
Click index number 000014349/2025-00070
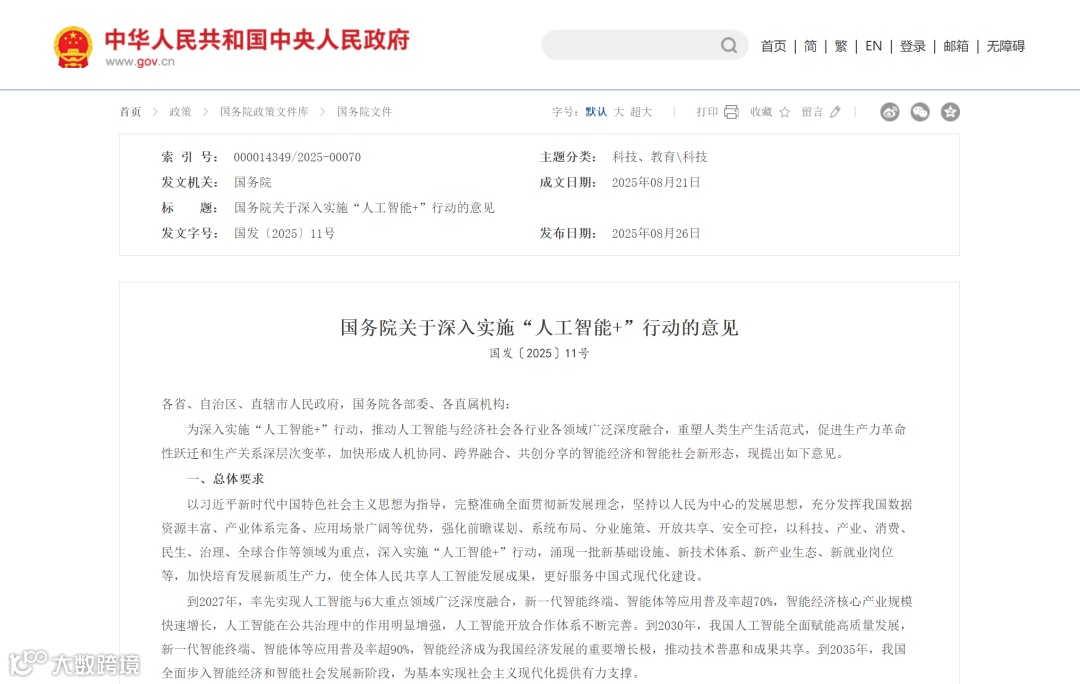(x=297, y=157)
